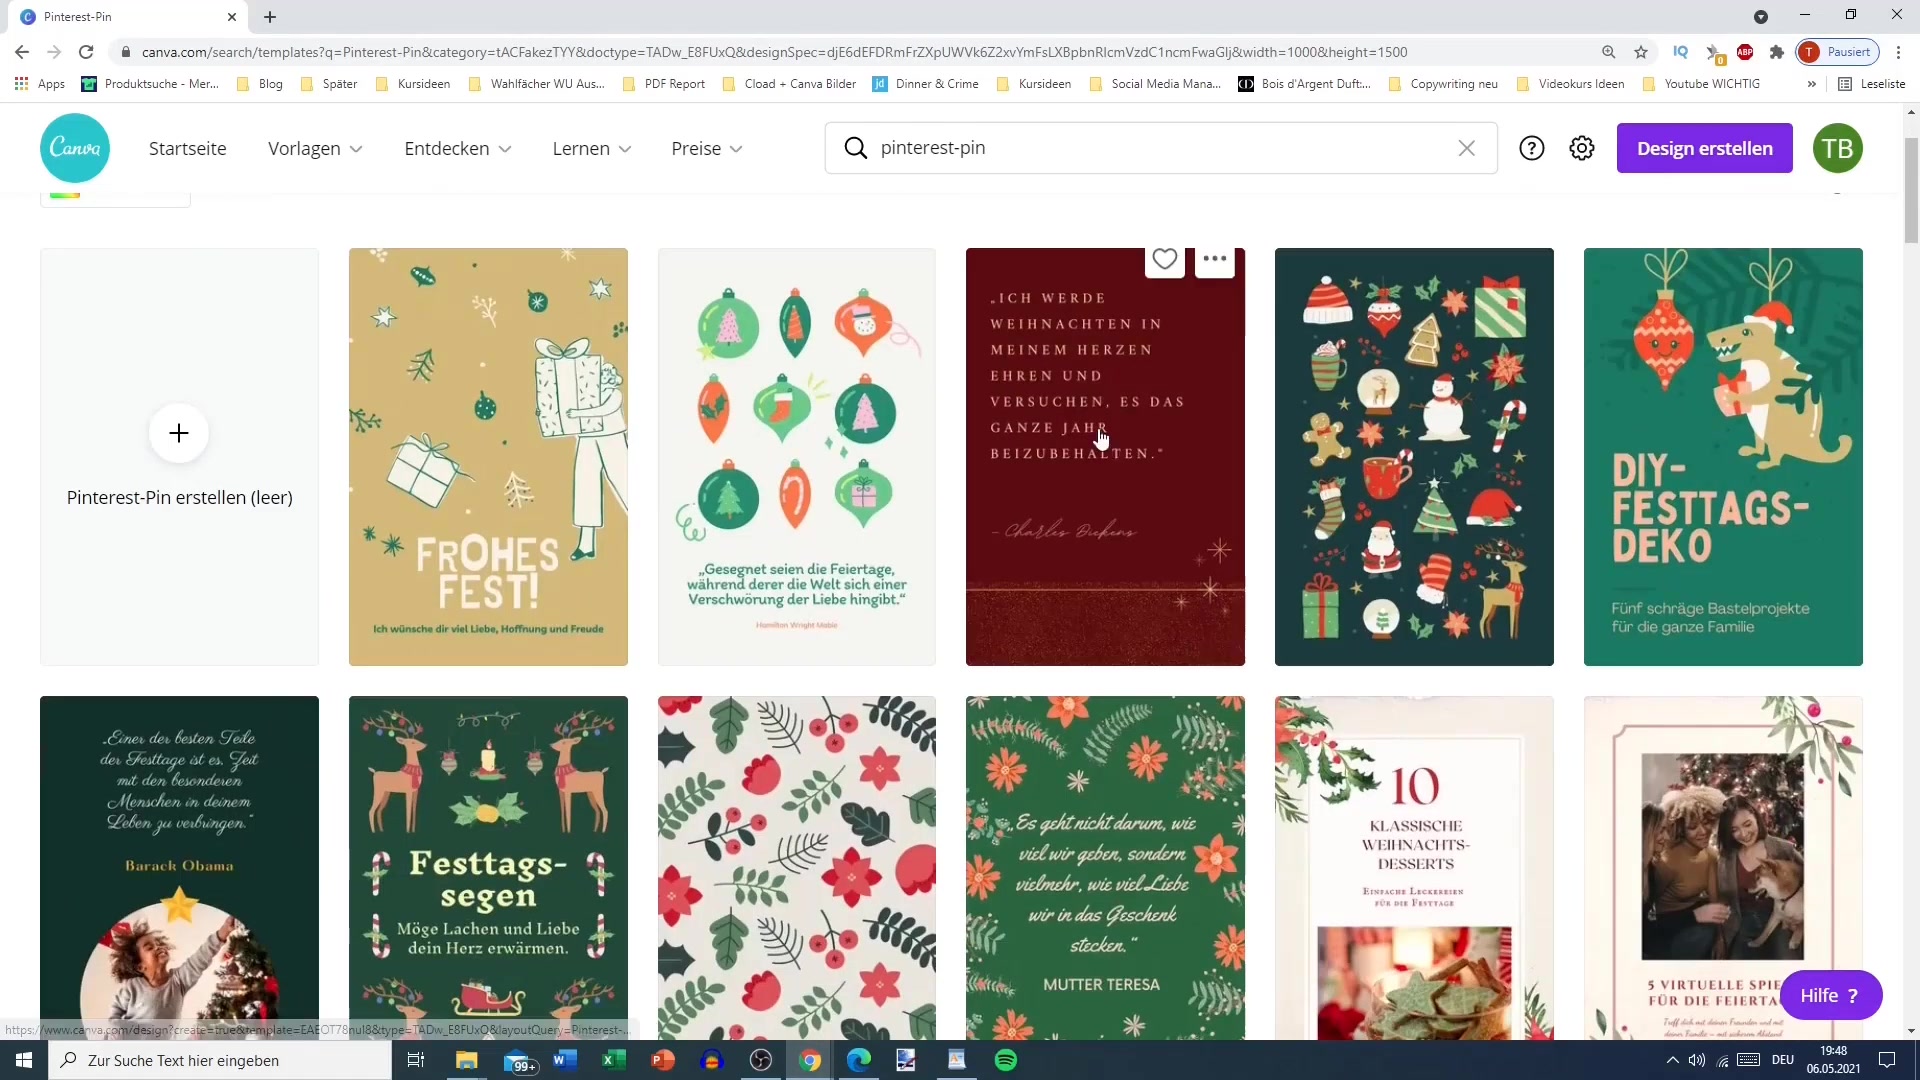Open Spotify from the taskbar

[1006, 1060]
